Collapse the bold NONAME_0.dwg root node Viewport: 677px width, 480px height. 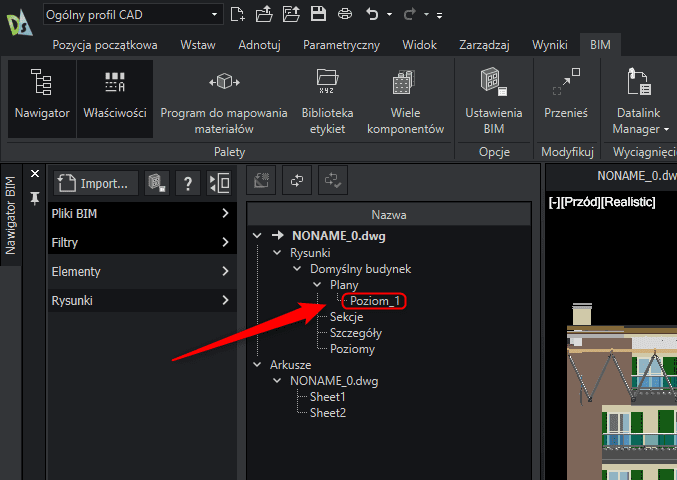(257, 235)
